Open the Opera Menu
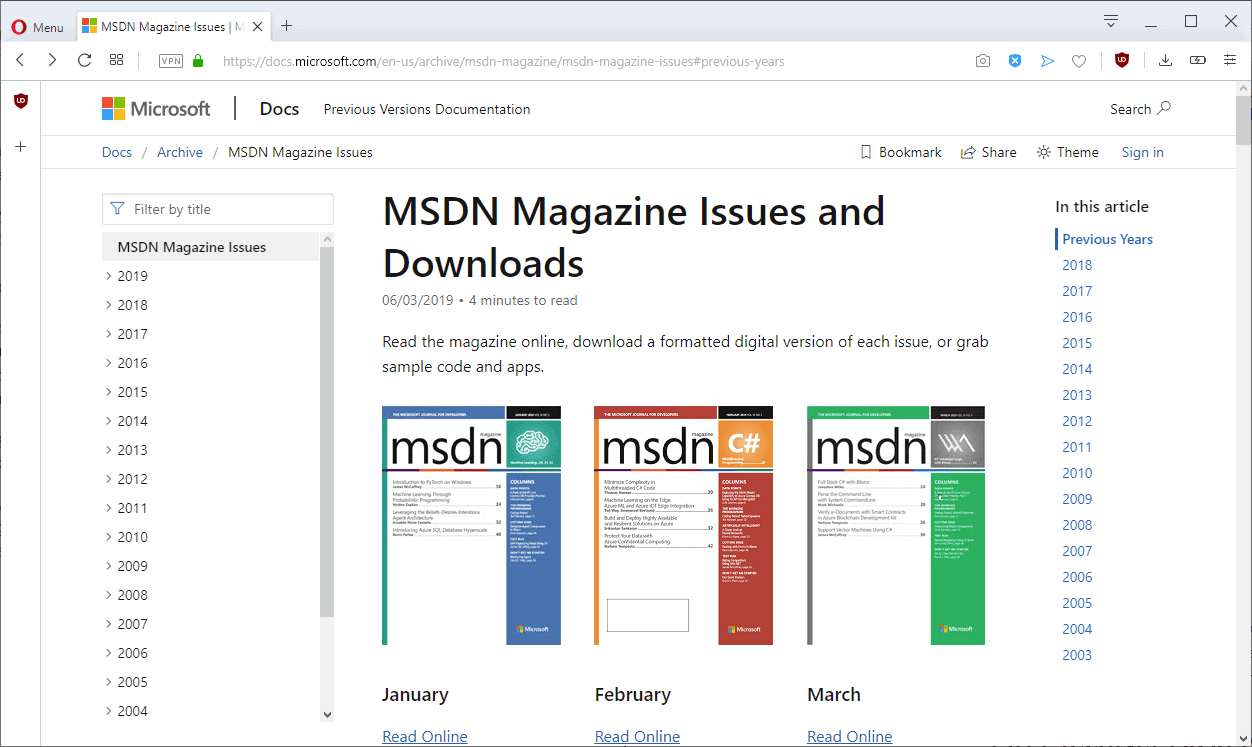Viewport: 1252px width, 747px height. pos(37,27)
